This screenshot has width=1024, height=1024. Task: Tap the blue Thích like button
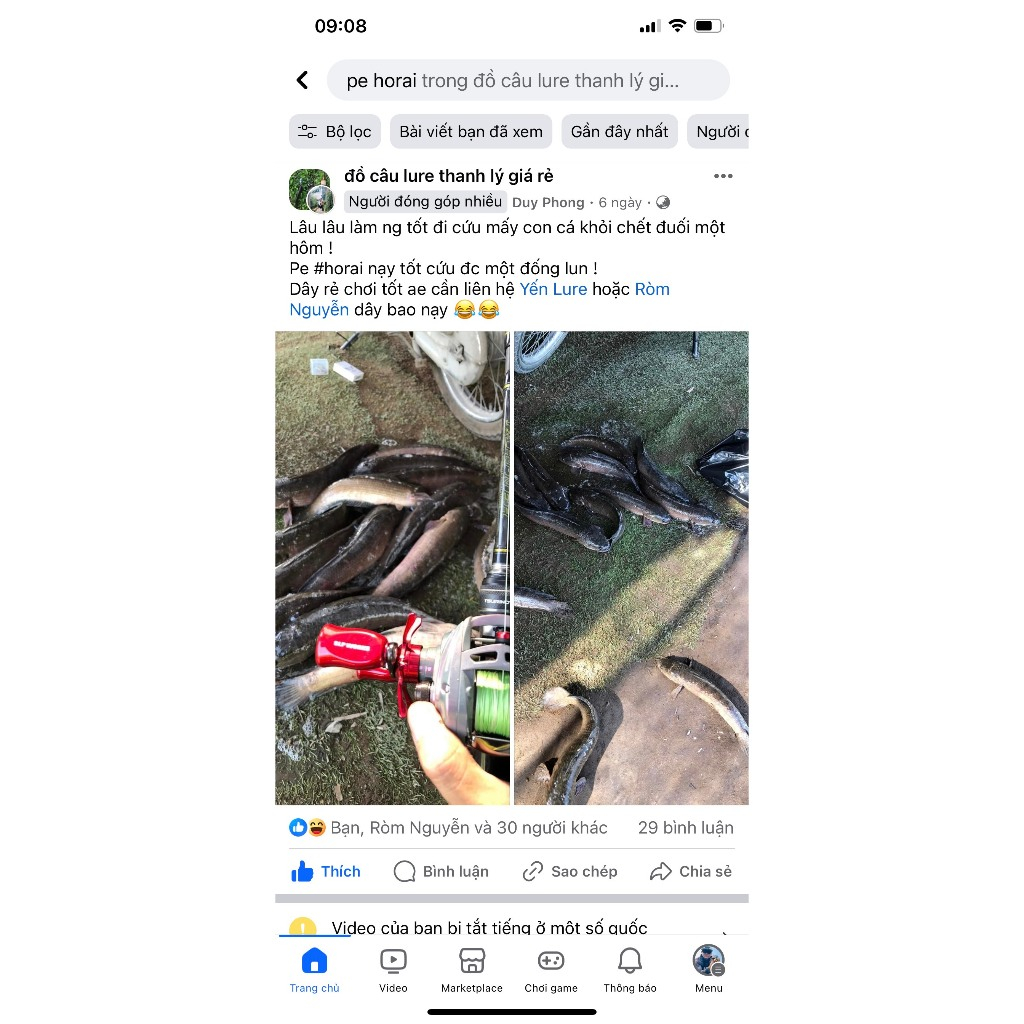326,871
